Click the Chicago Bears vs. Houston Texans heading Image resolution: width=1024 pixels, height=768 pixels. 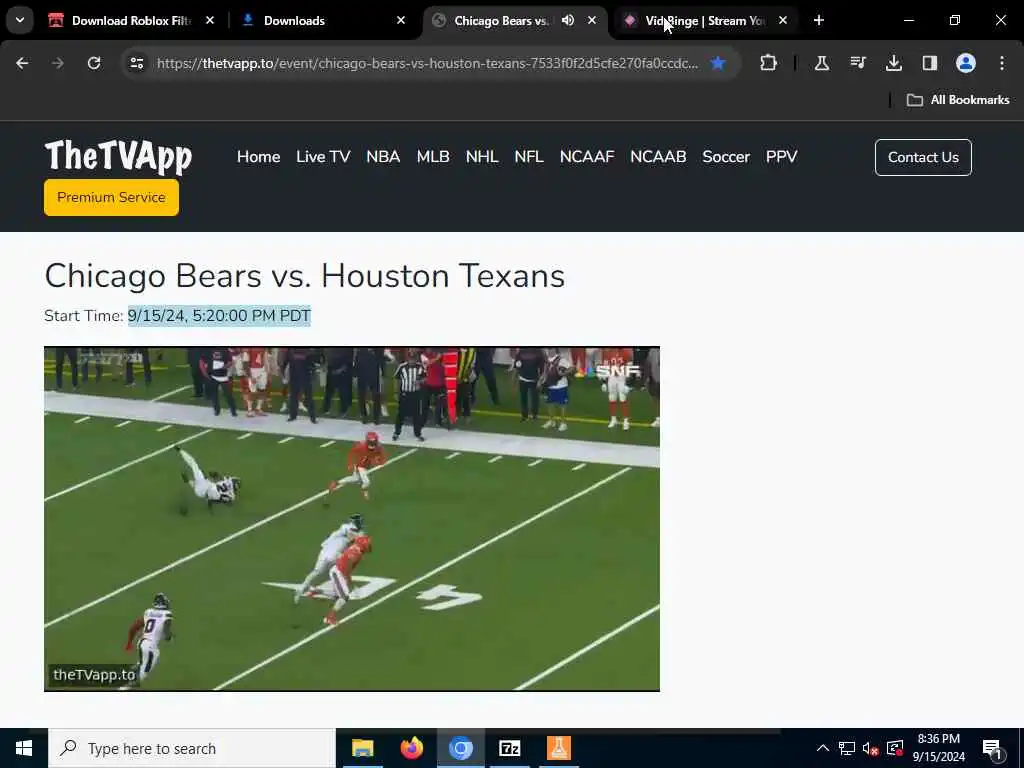304,276
